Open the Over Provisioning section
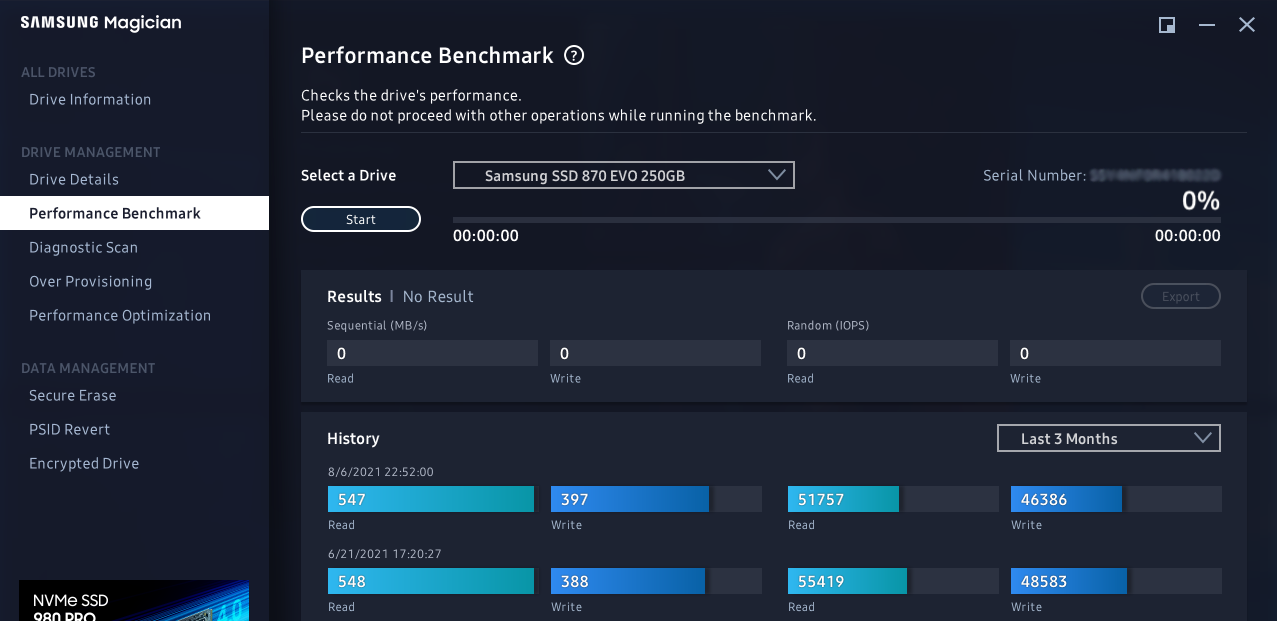 point(90,281)
